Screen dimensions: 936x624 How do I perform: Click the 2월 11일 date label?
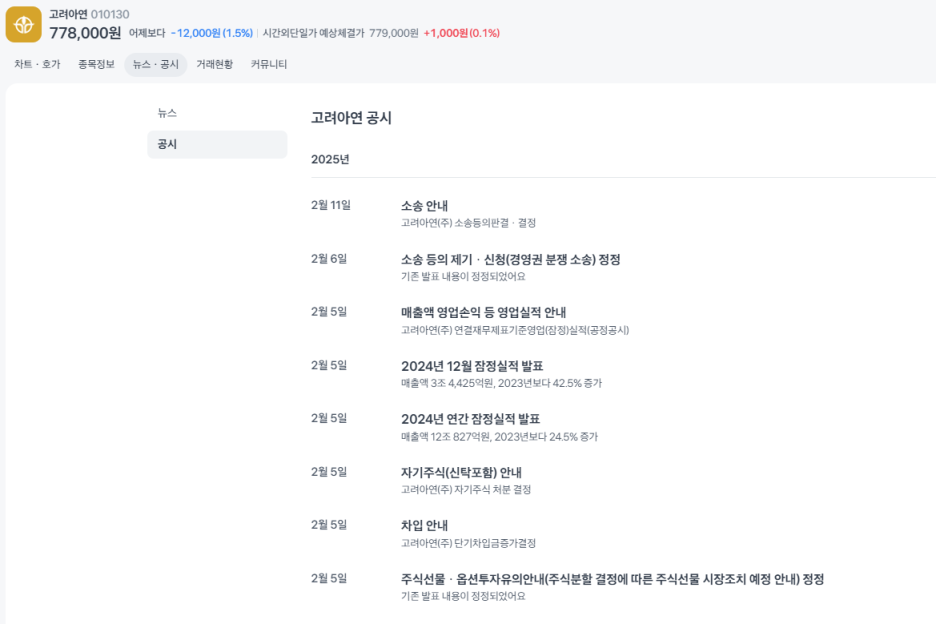pyautogui.click(x=331, y=205)
